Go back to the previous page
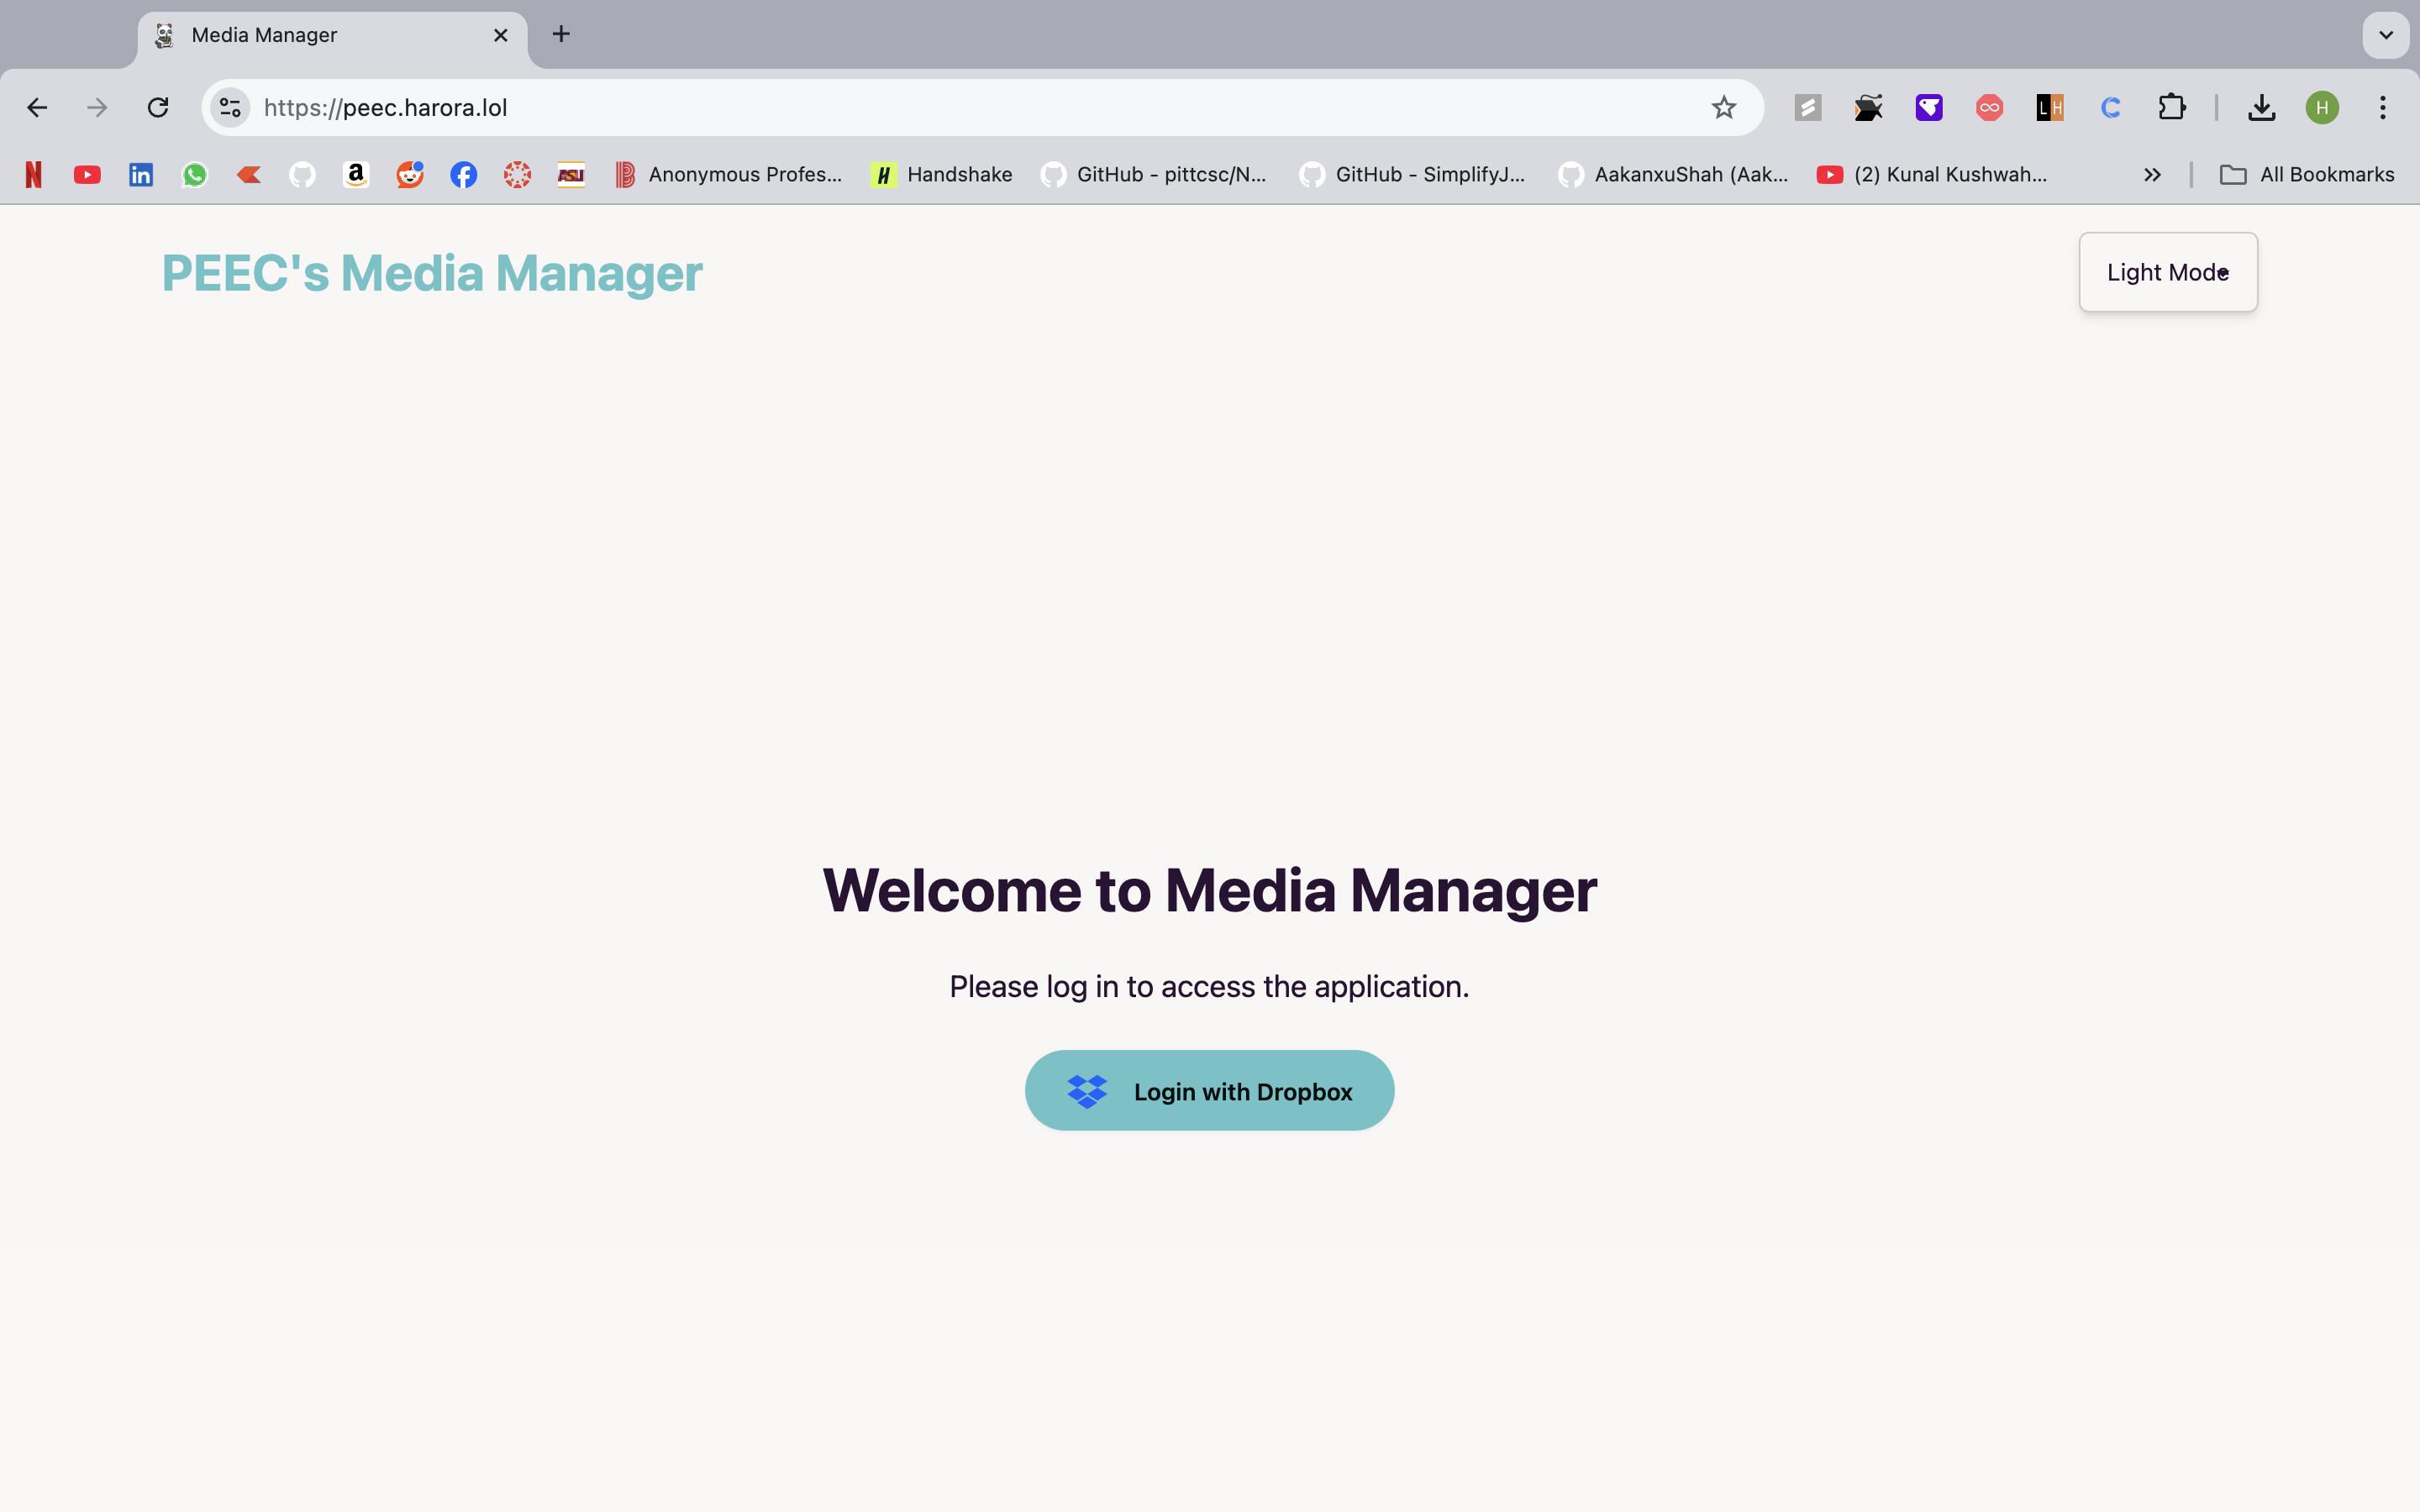The image size is (2420, 1512). 37,107
